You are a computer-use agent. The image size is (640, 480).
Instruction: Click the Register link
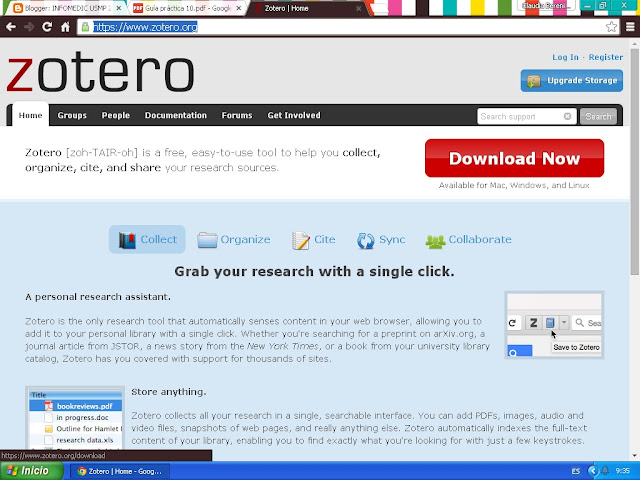[606, 57]
